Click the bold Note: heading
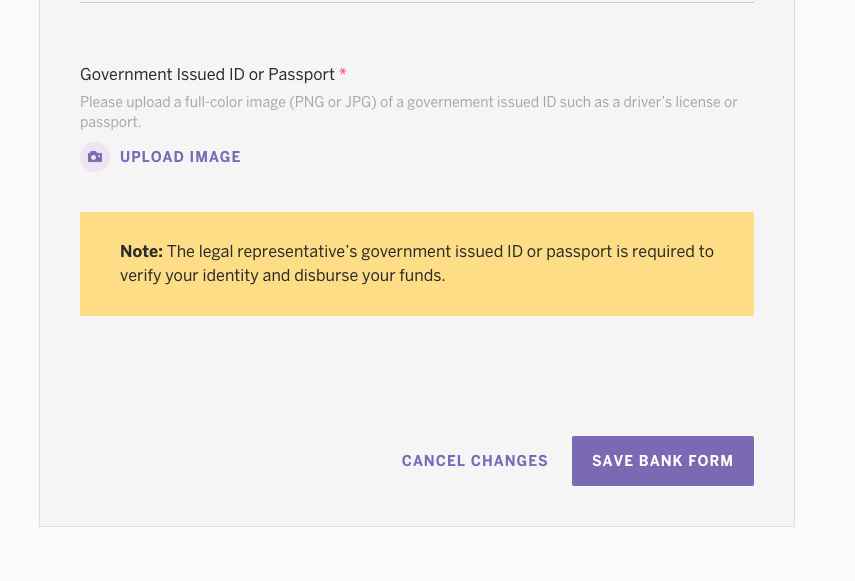855x581 pixels. click(141, 251)
